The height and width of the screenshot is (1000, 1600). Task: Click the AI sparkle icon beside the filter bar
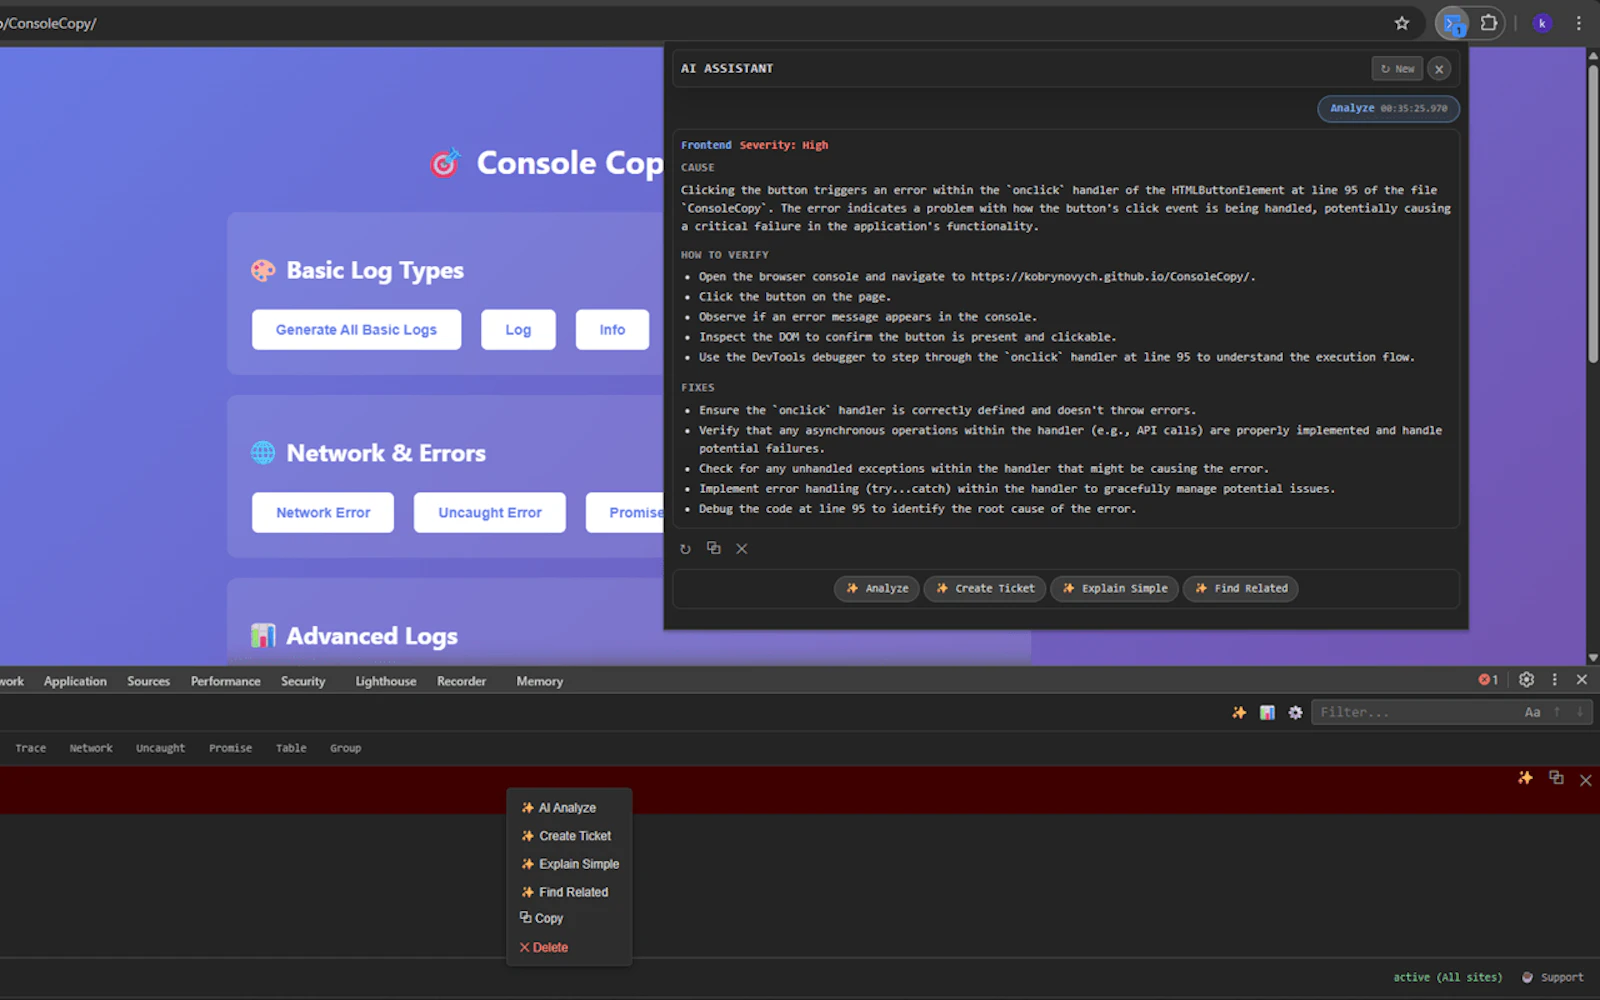point(1239,713)
